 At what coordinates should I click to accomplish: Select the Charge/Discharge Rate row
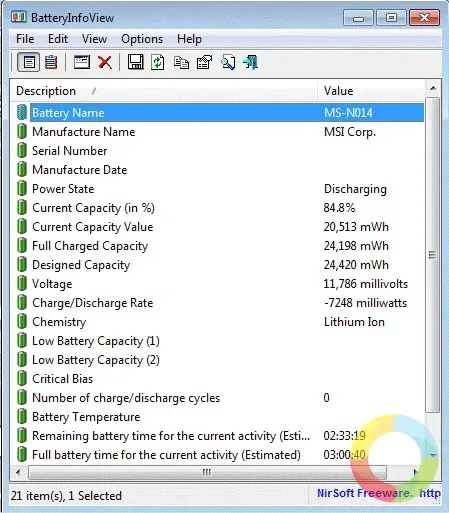[x=220, y=303]
